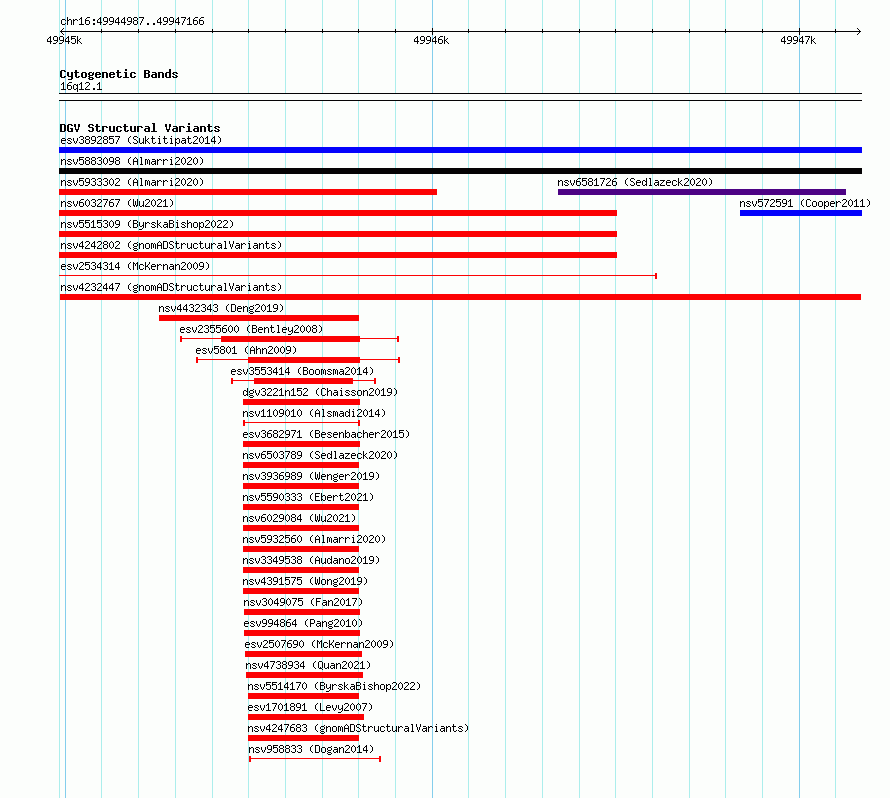890x798 pixels.
Task: Select the black nsv5883098 variant bar
Action: click(x=460, y=171)
